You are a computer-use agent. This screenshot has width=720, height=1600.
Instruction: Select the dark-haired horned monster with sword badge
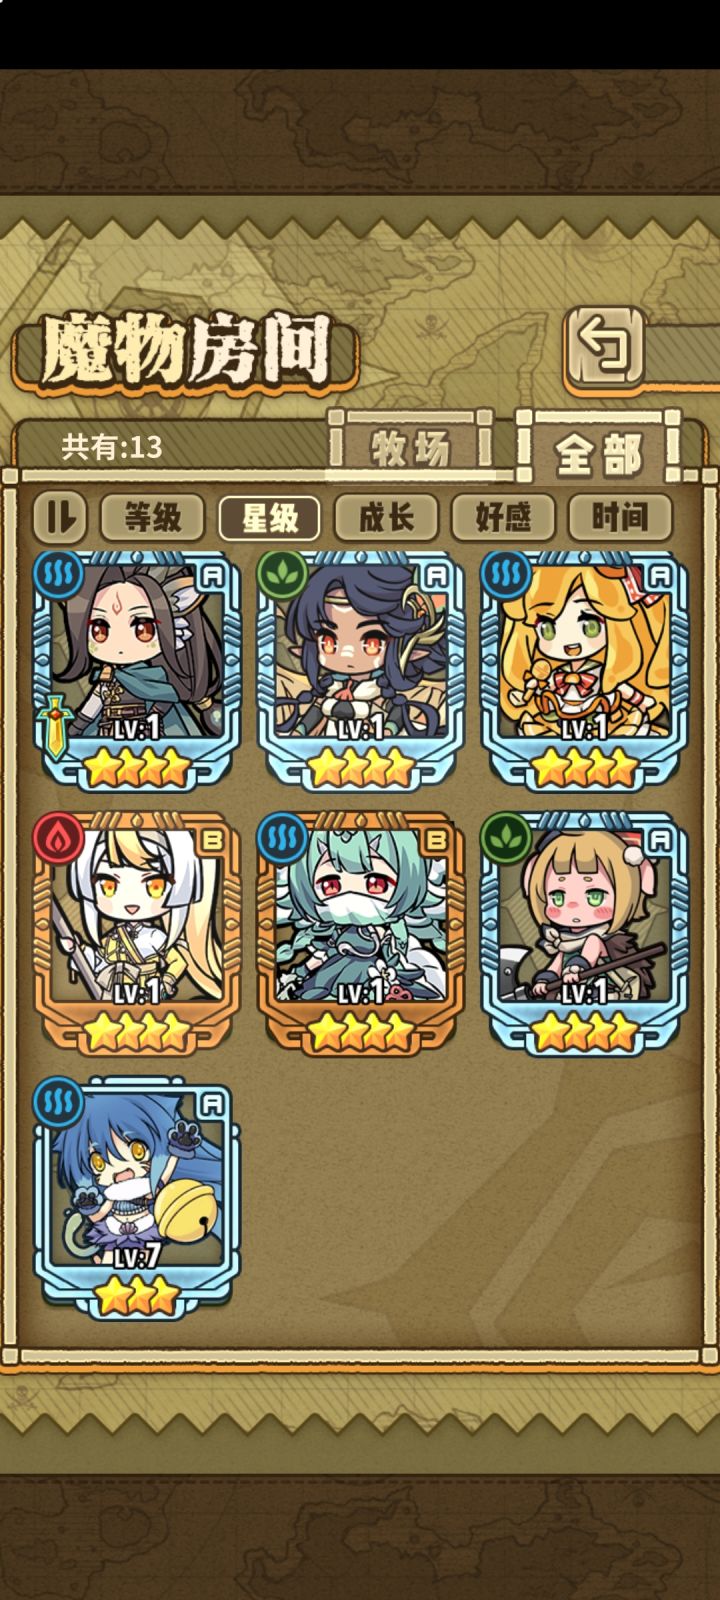(x=138, y=670)
